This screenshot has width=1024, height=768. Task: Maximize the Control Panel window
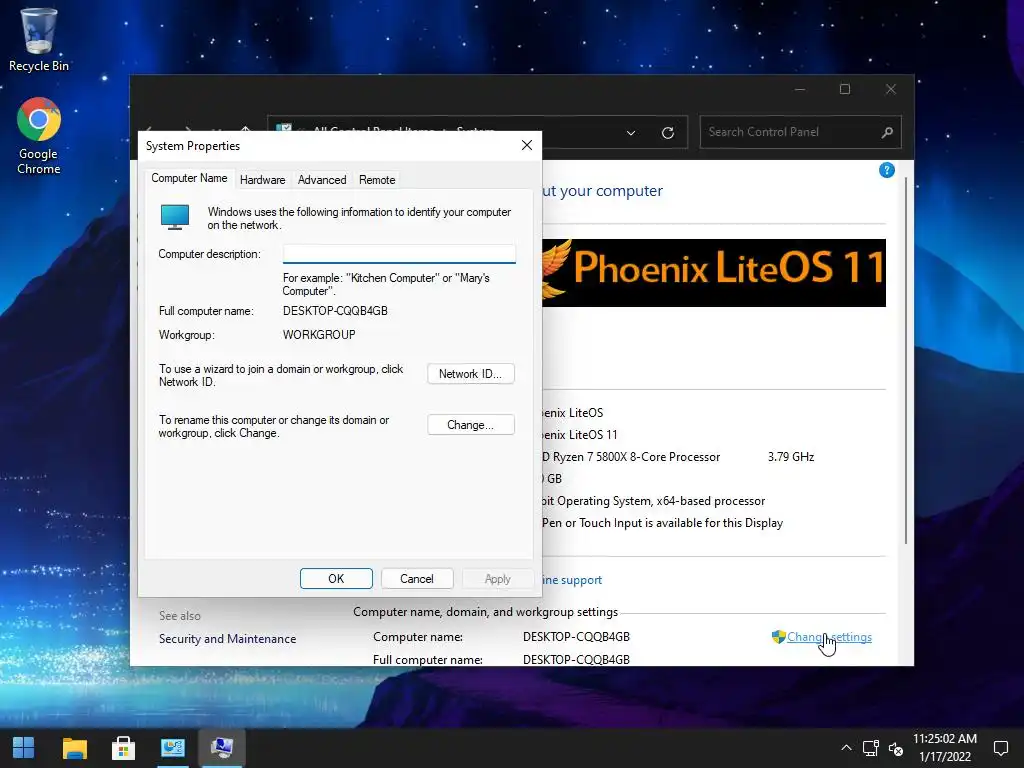[x=845, y=89]
